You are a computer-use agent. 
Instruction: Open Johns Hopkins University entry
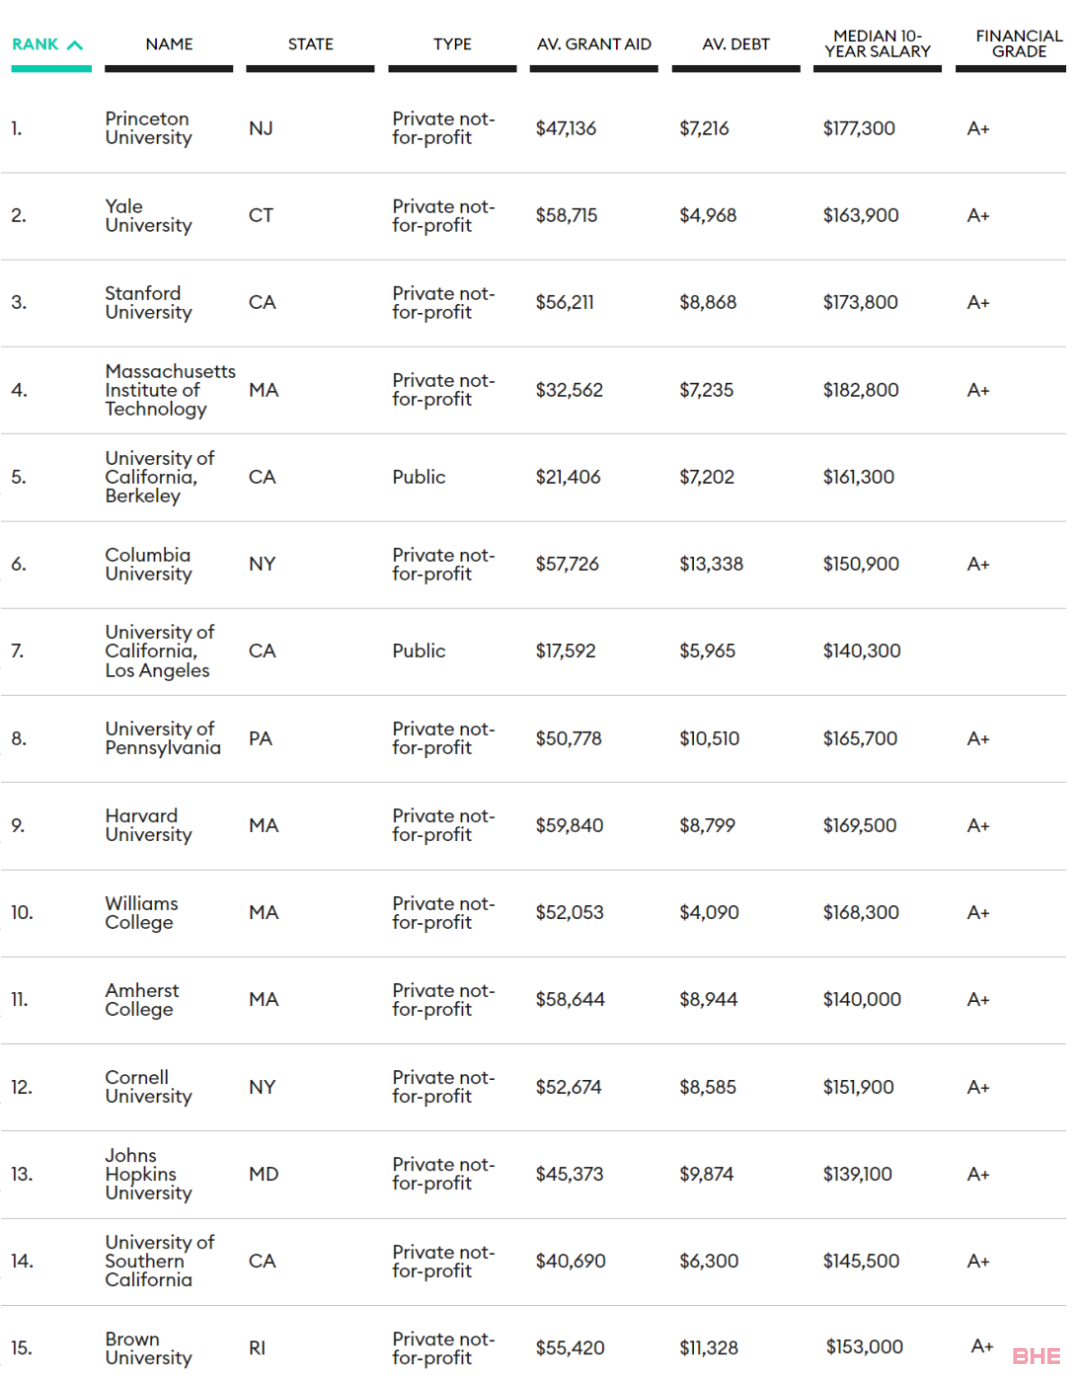148,1174
